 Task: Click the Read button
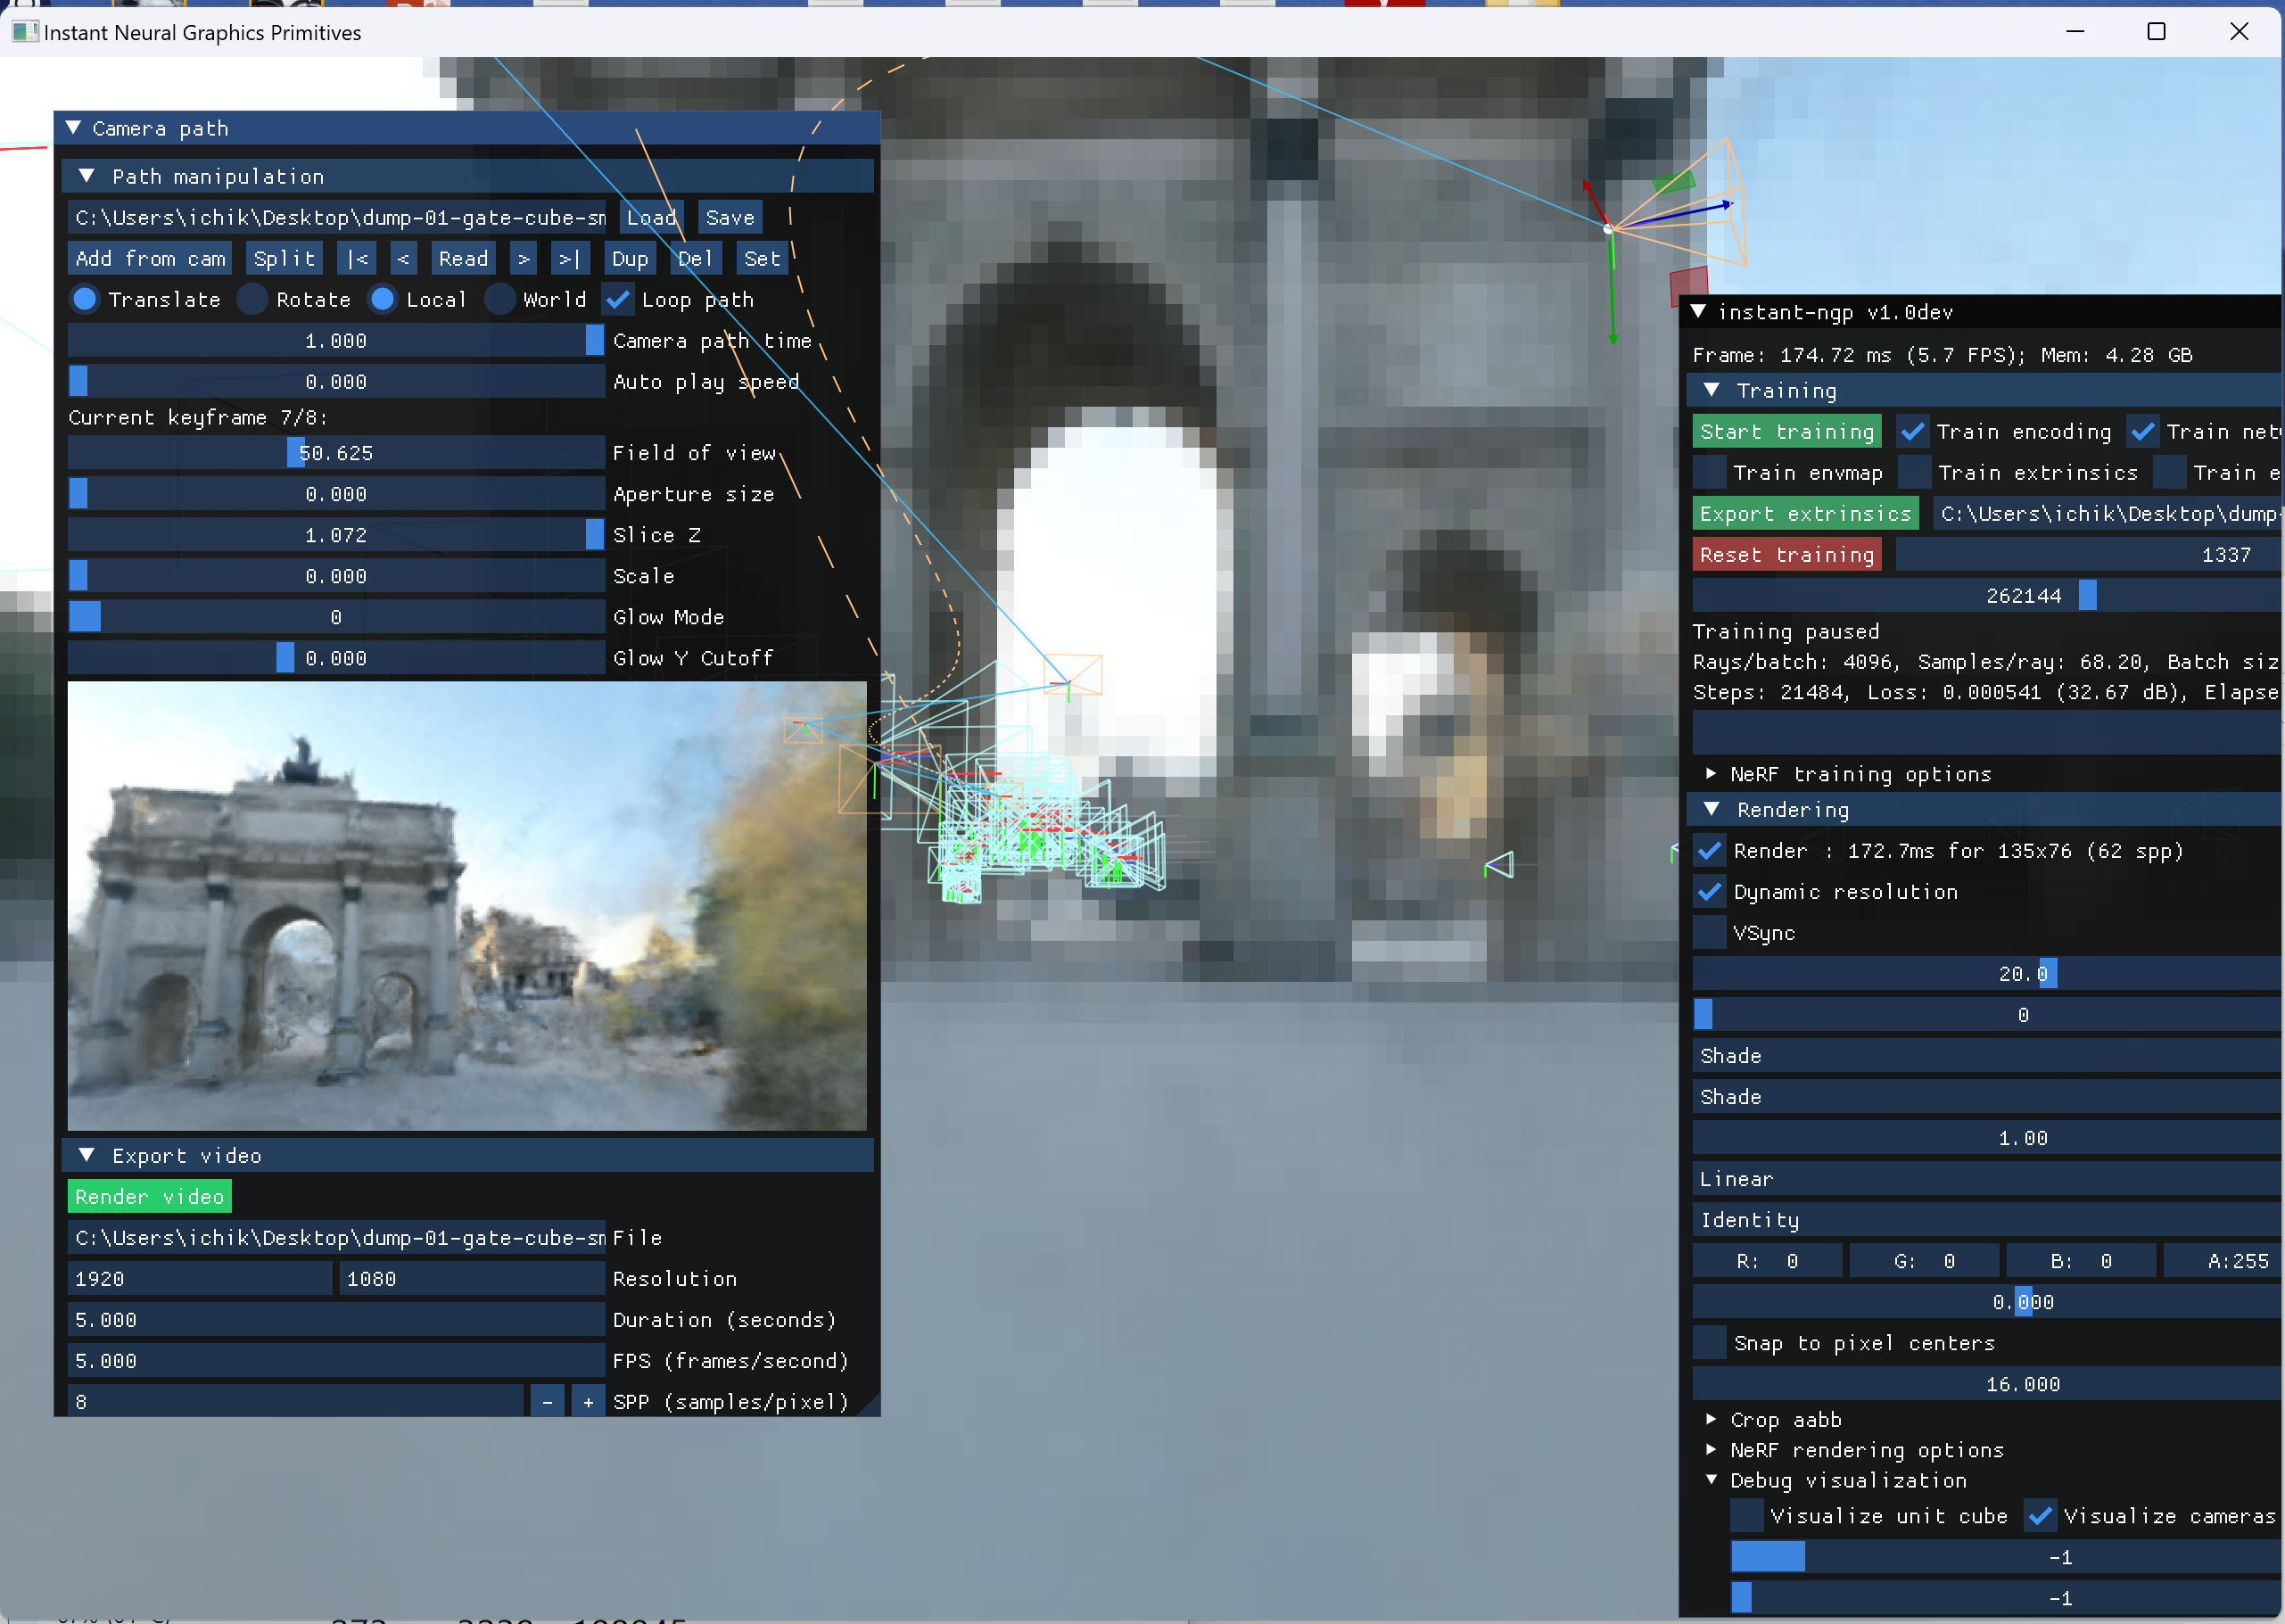(x=464, y=259)
